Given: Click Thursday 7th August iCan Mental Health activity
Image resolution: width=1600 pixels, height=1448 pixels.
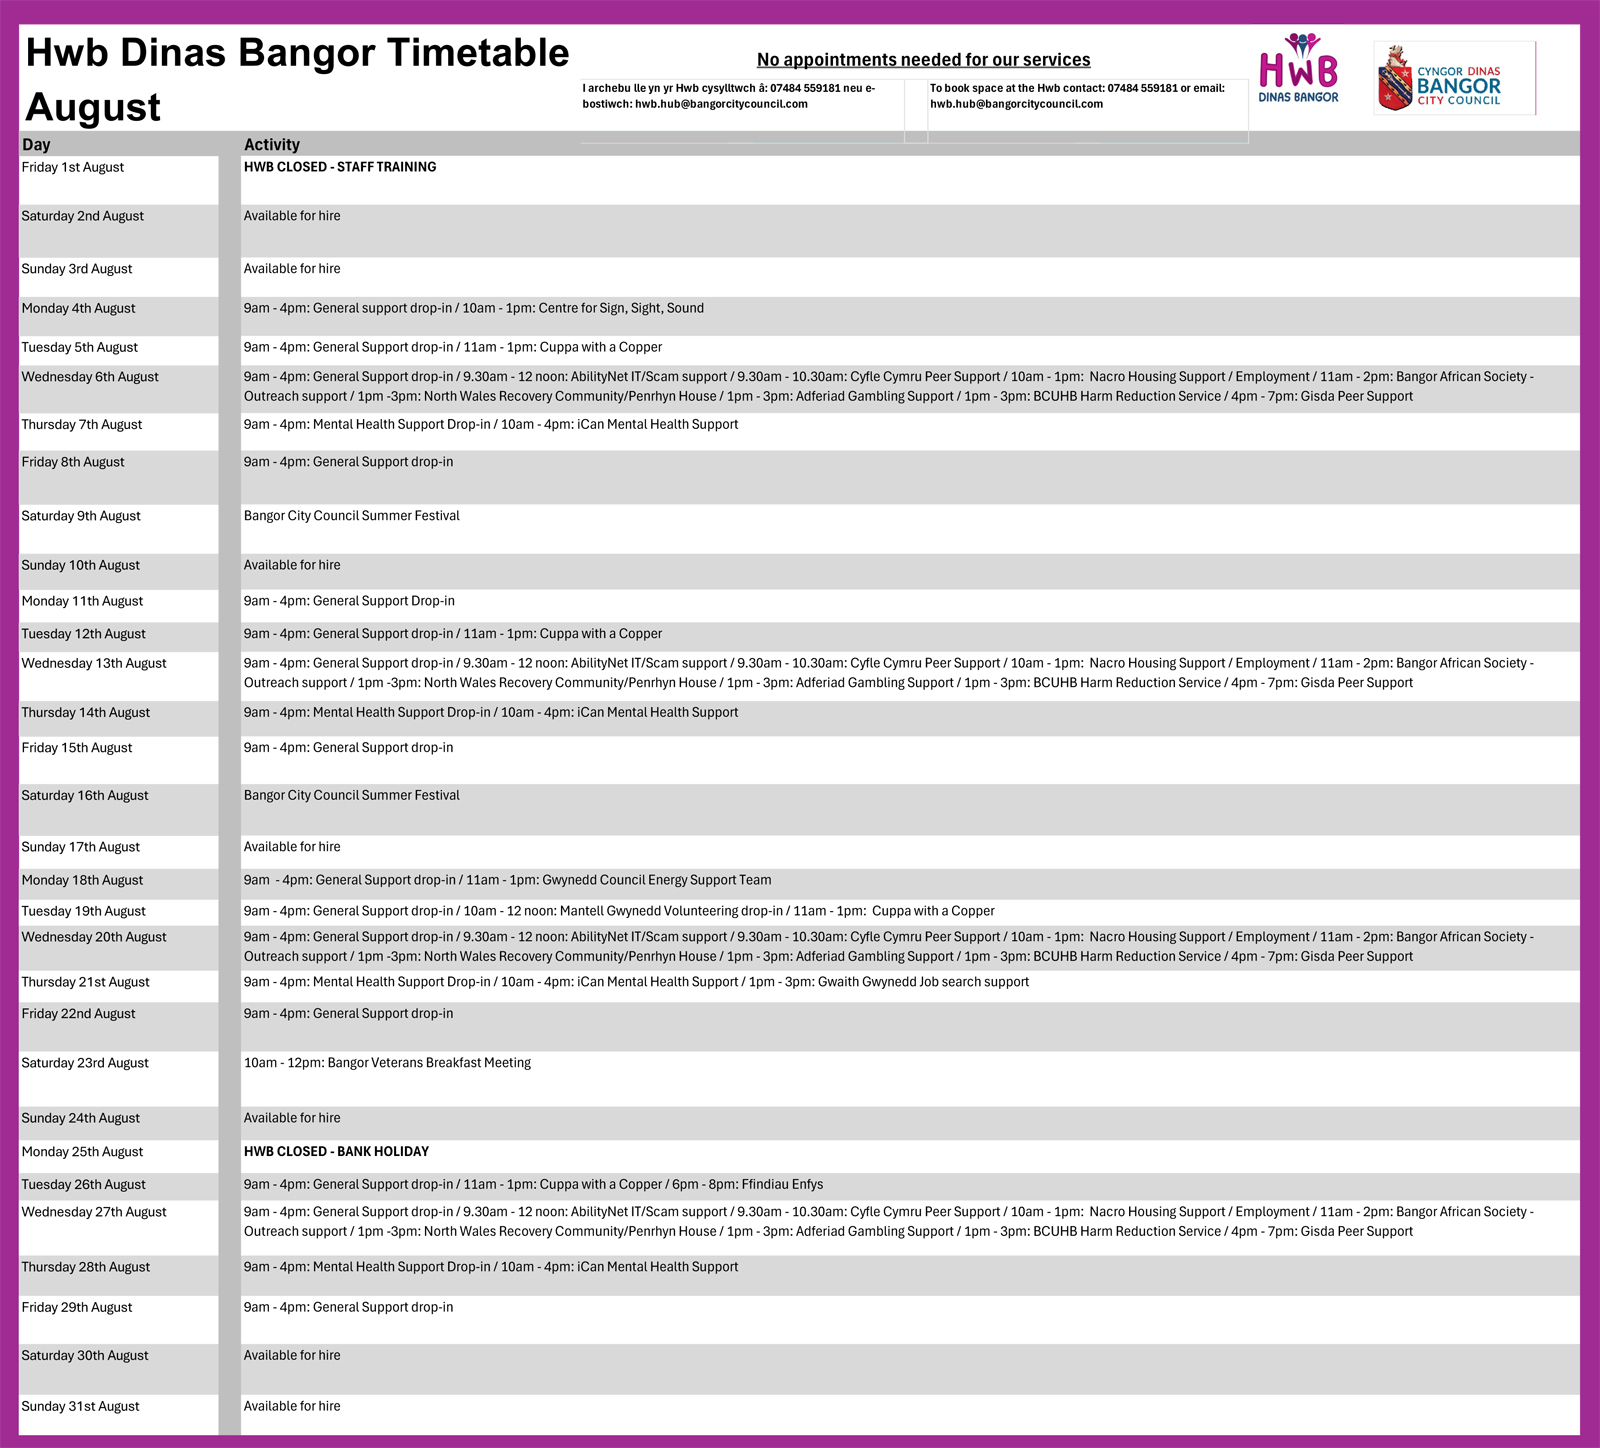Looking at the screenshot, I should pos(619,425).
